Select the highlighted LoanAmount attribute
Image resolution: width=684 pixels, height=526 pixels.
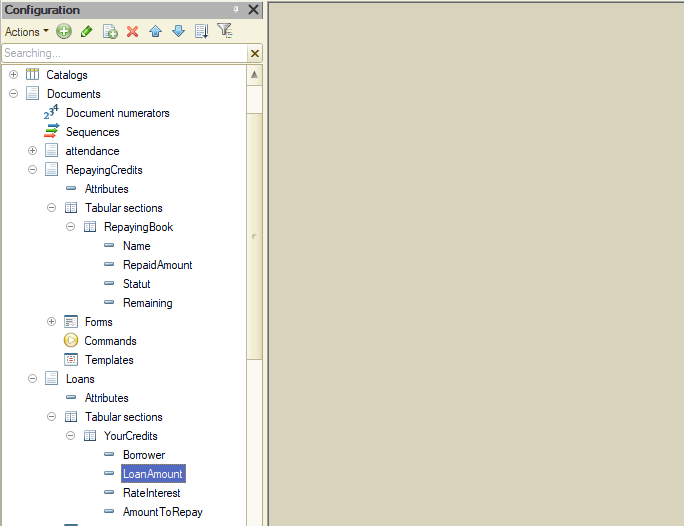153,474
